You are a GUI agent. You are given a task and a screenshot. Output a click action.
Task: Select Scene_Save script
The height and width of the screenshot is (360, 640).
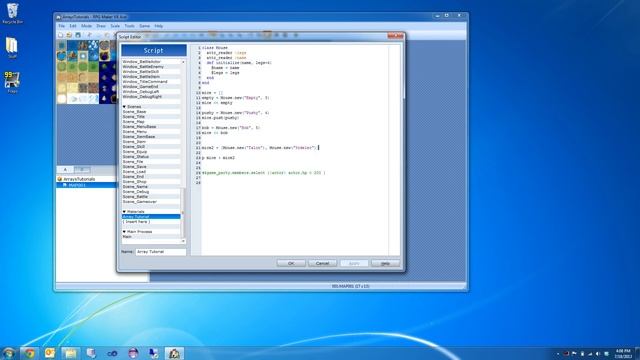pos(151,167)
